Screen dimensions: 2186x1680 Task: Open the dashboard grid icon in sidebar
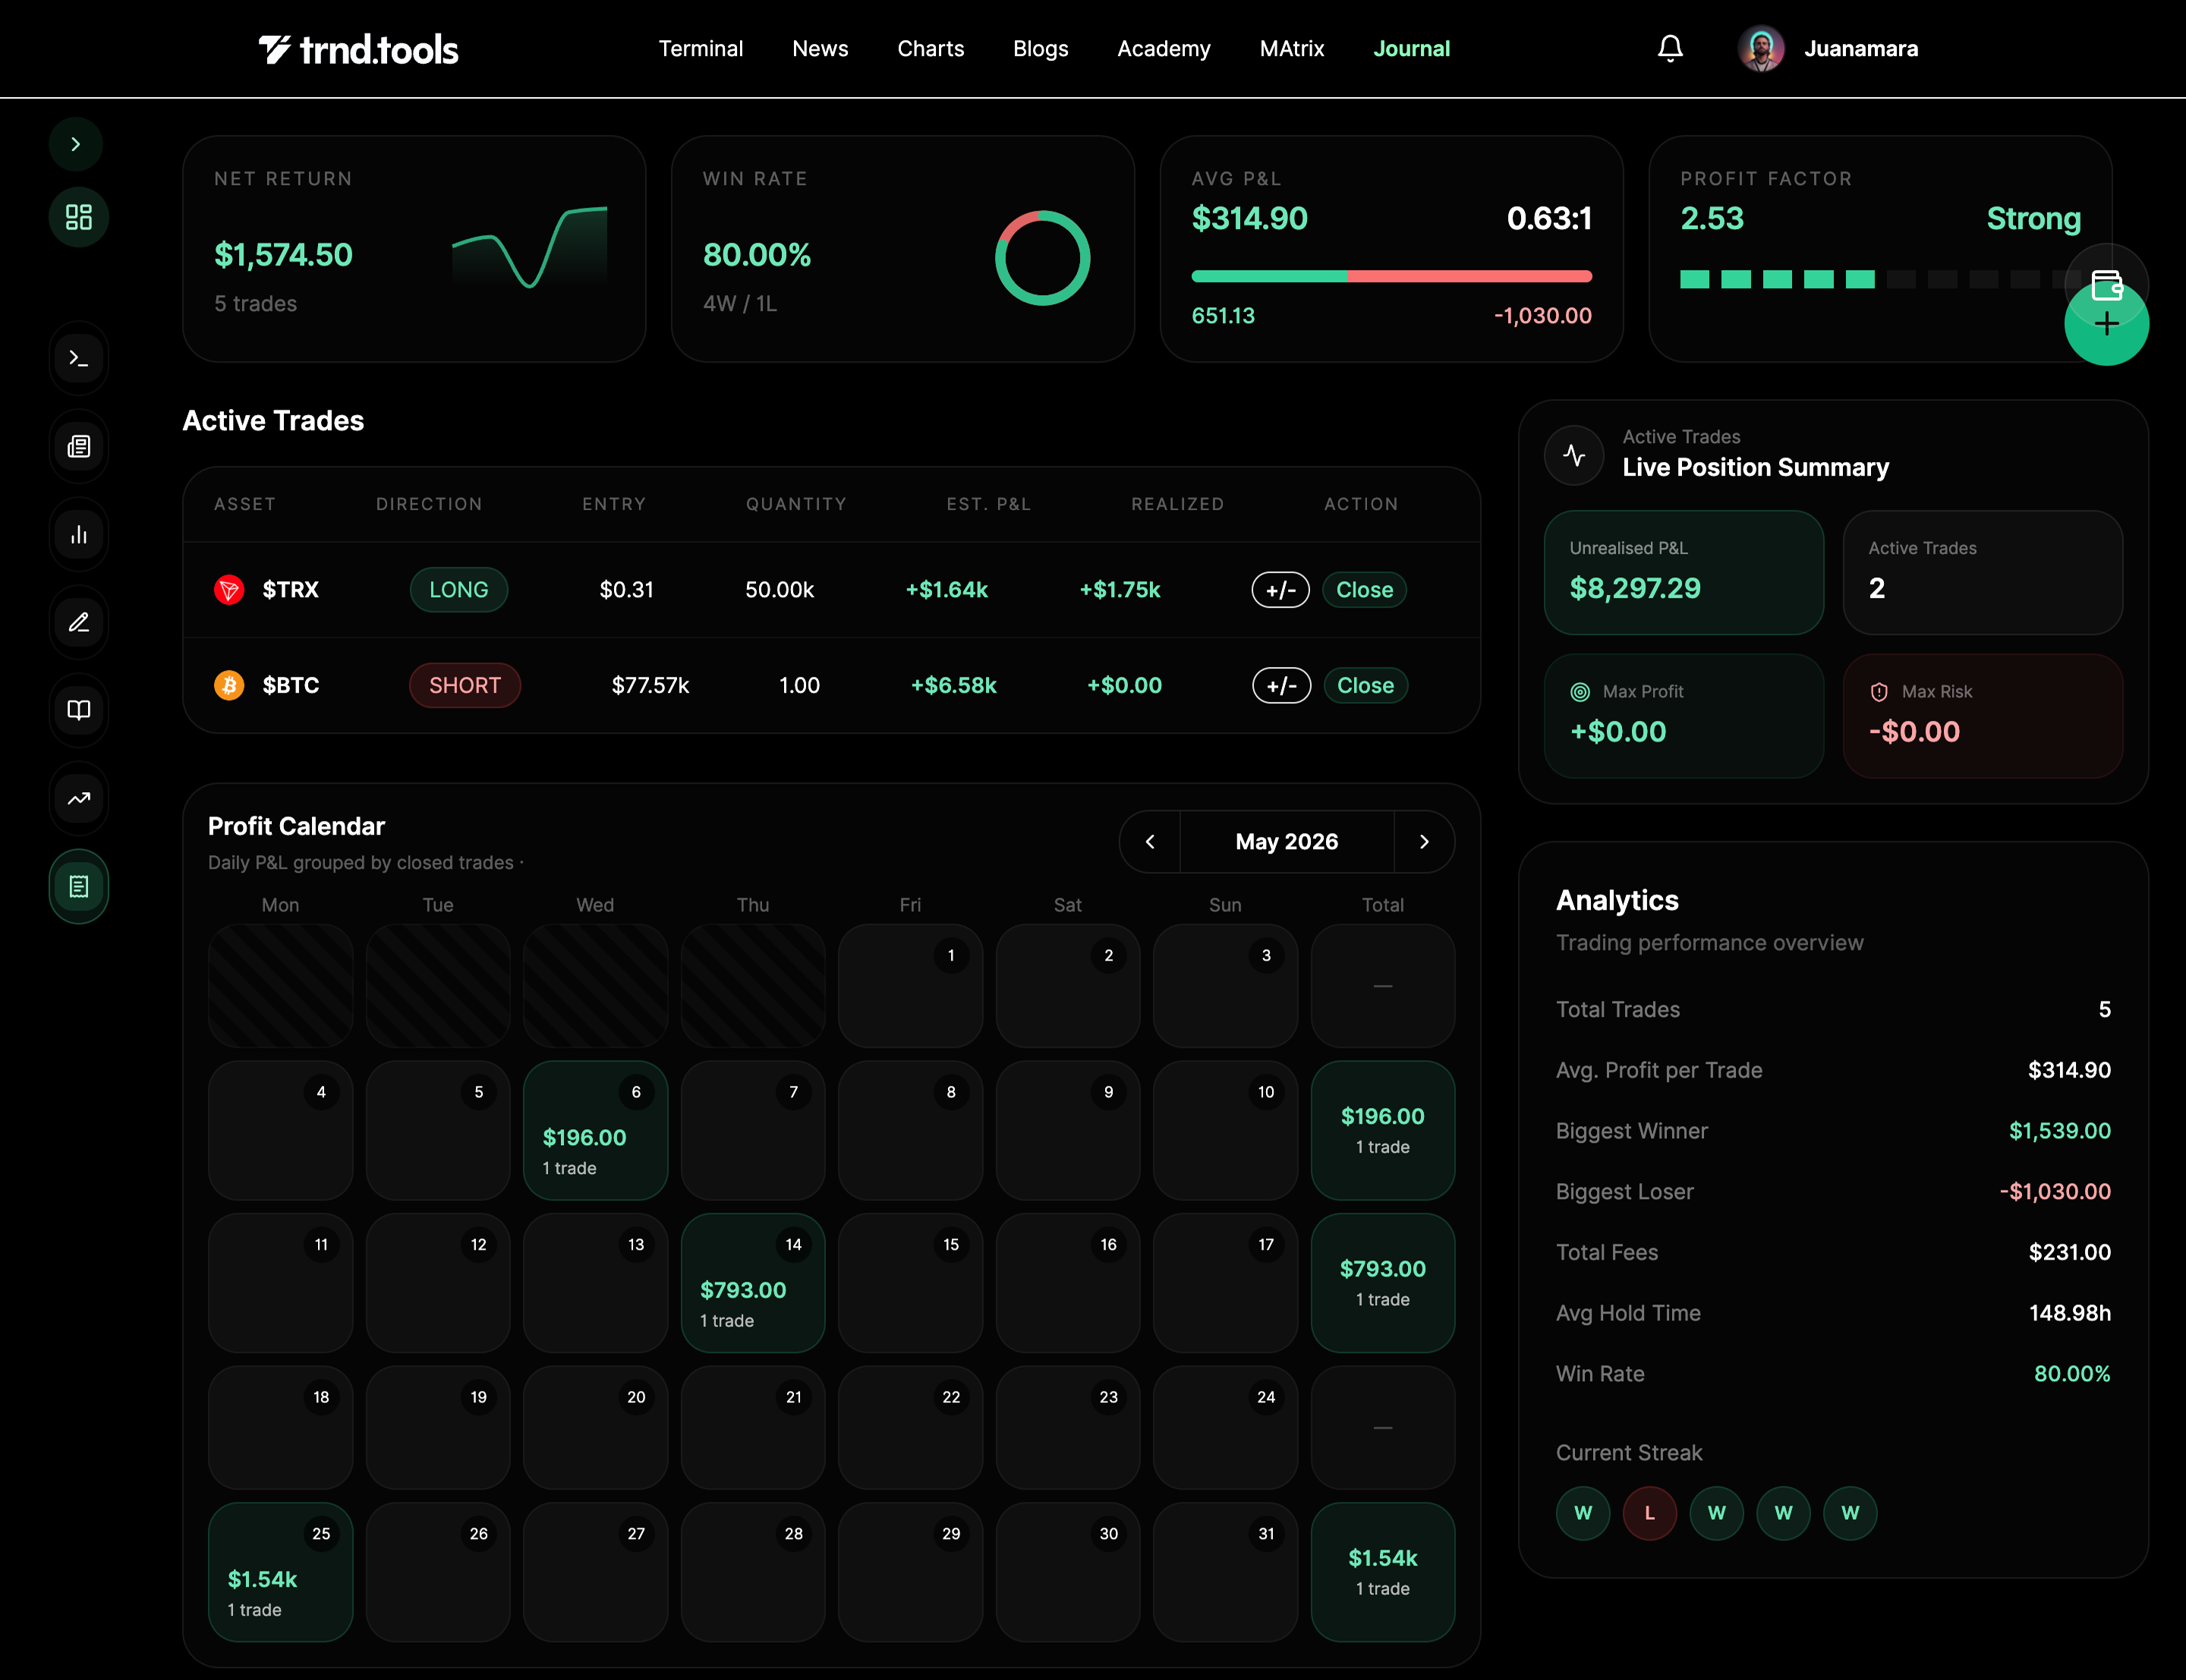(78, 217)
